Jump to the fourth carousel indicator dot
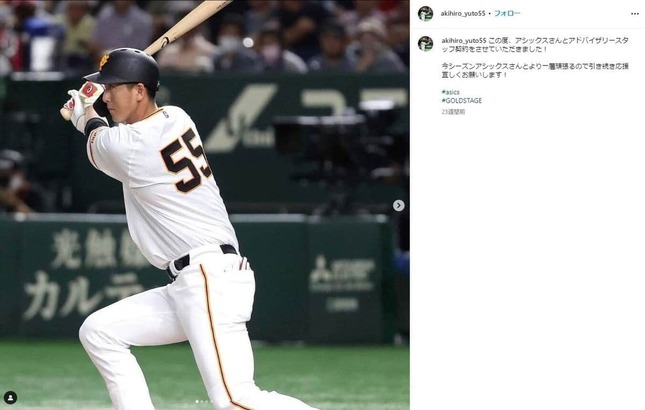 [x=211, y=401]
